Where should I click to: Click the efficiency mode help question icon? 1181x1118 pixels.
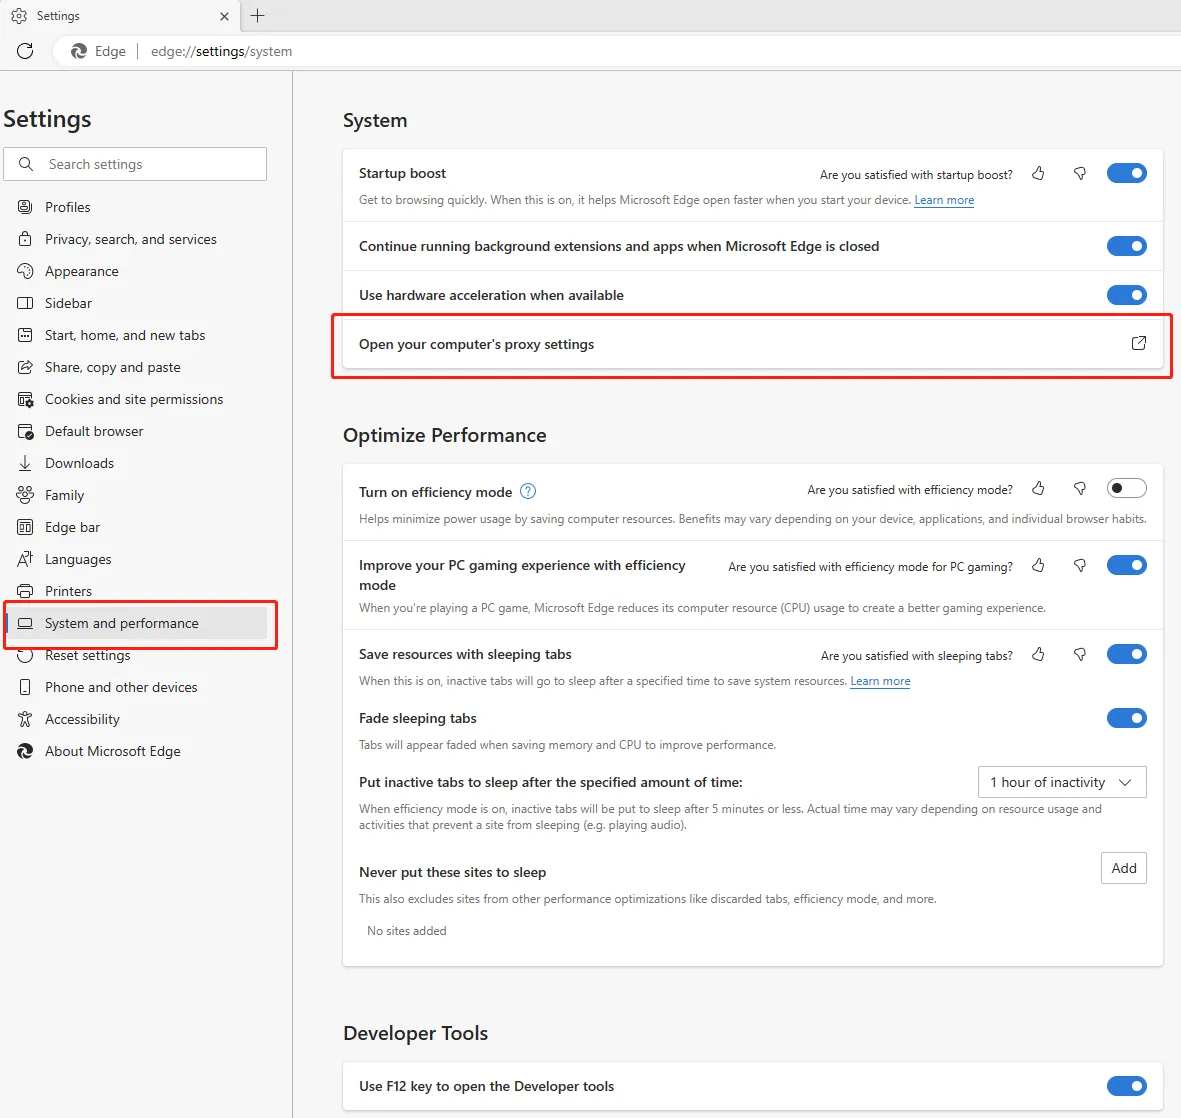pyautogui.click(x=528, y=491)
